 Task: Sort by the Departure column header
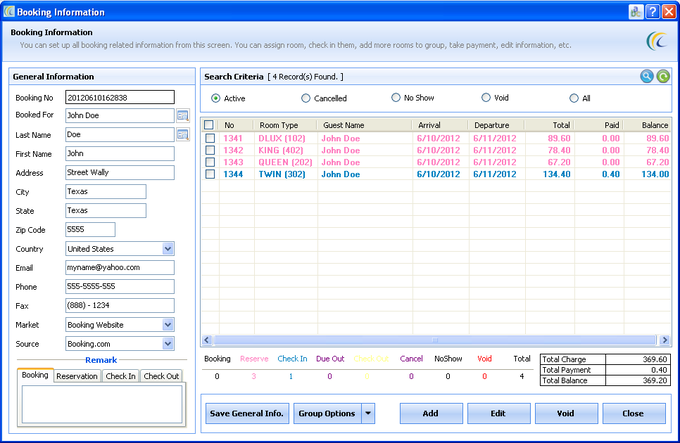[x=497, y=125]
